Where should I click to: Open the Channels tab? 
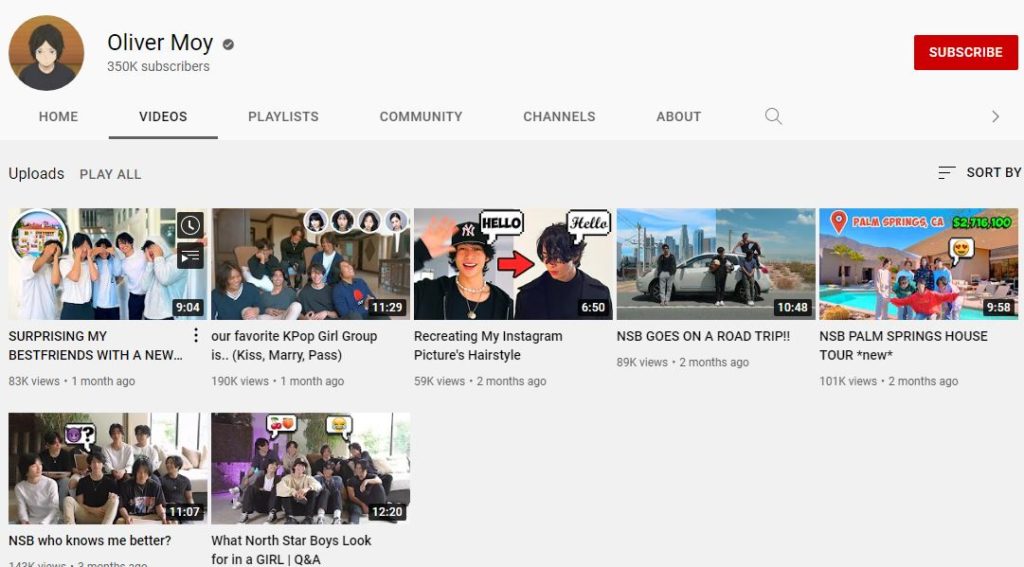[559, 116]
